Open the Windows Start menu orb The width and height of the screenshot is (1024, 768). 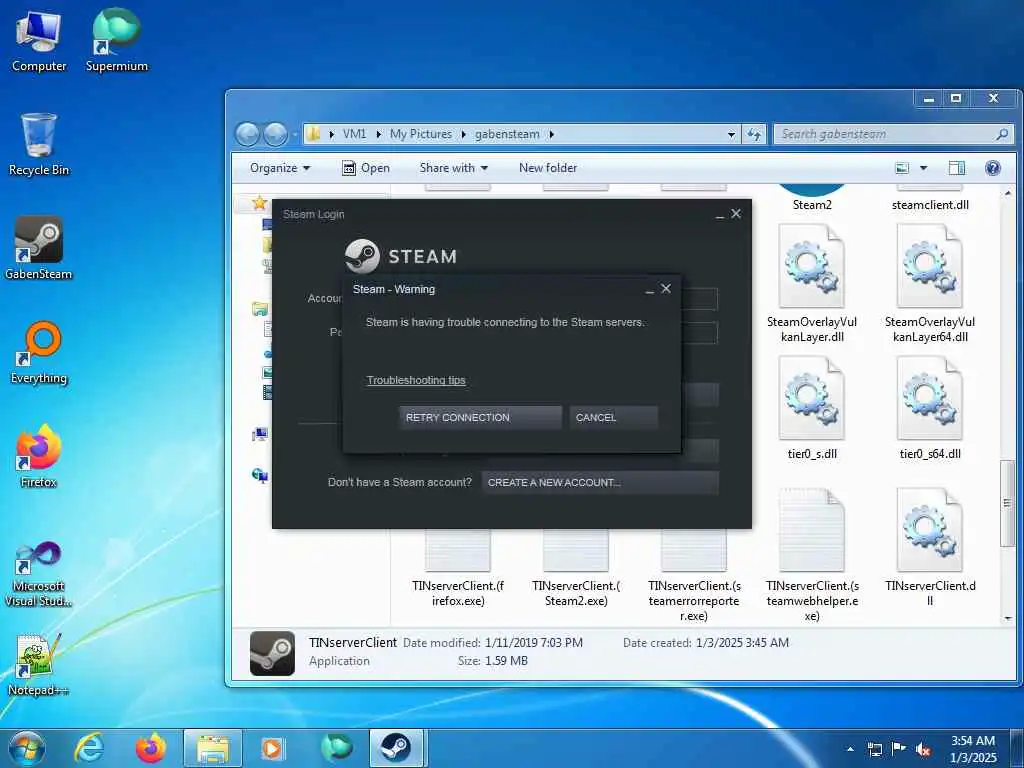point(27,748)
